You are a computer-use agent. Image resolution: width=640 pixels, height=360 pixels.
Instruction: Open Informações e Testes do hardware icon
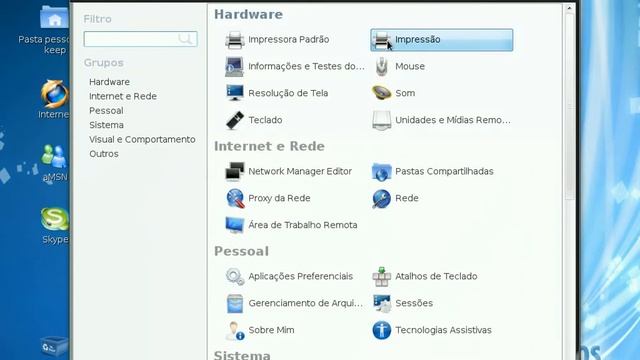pos(235,67)
